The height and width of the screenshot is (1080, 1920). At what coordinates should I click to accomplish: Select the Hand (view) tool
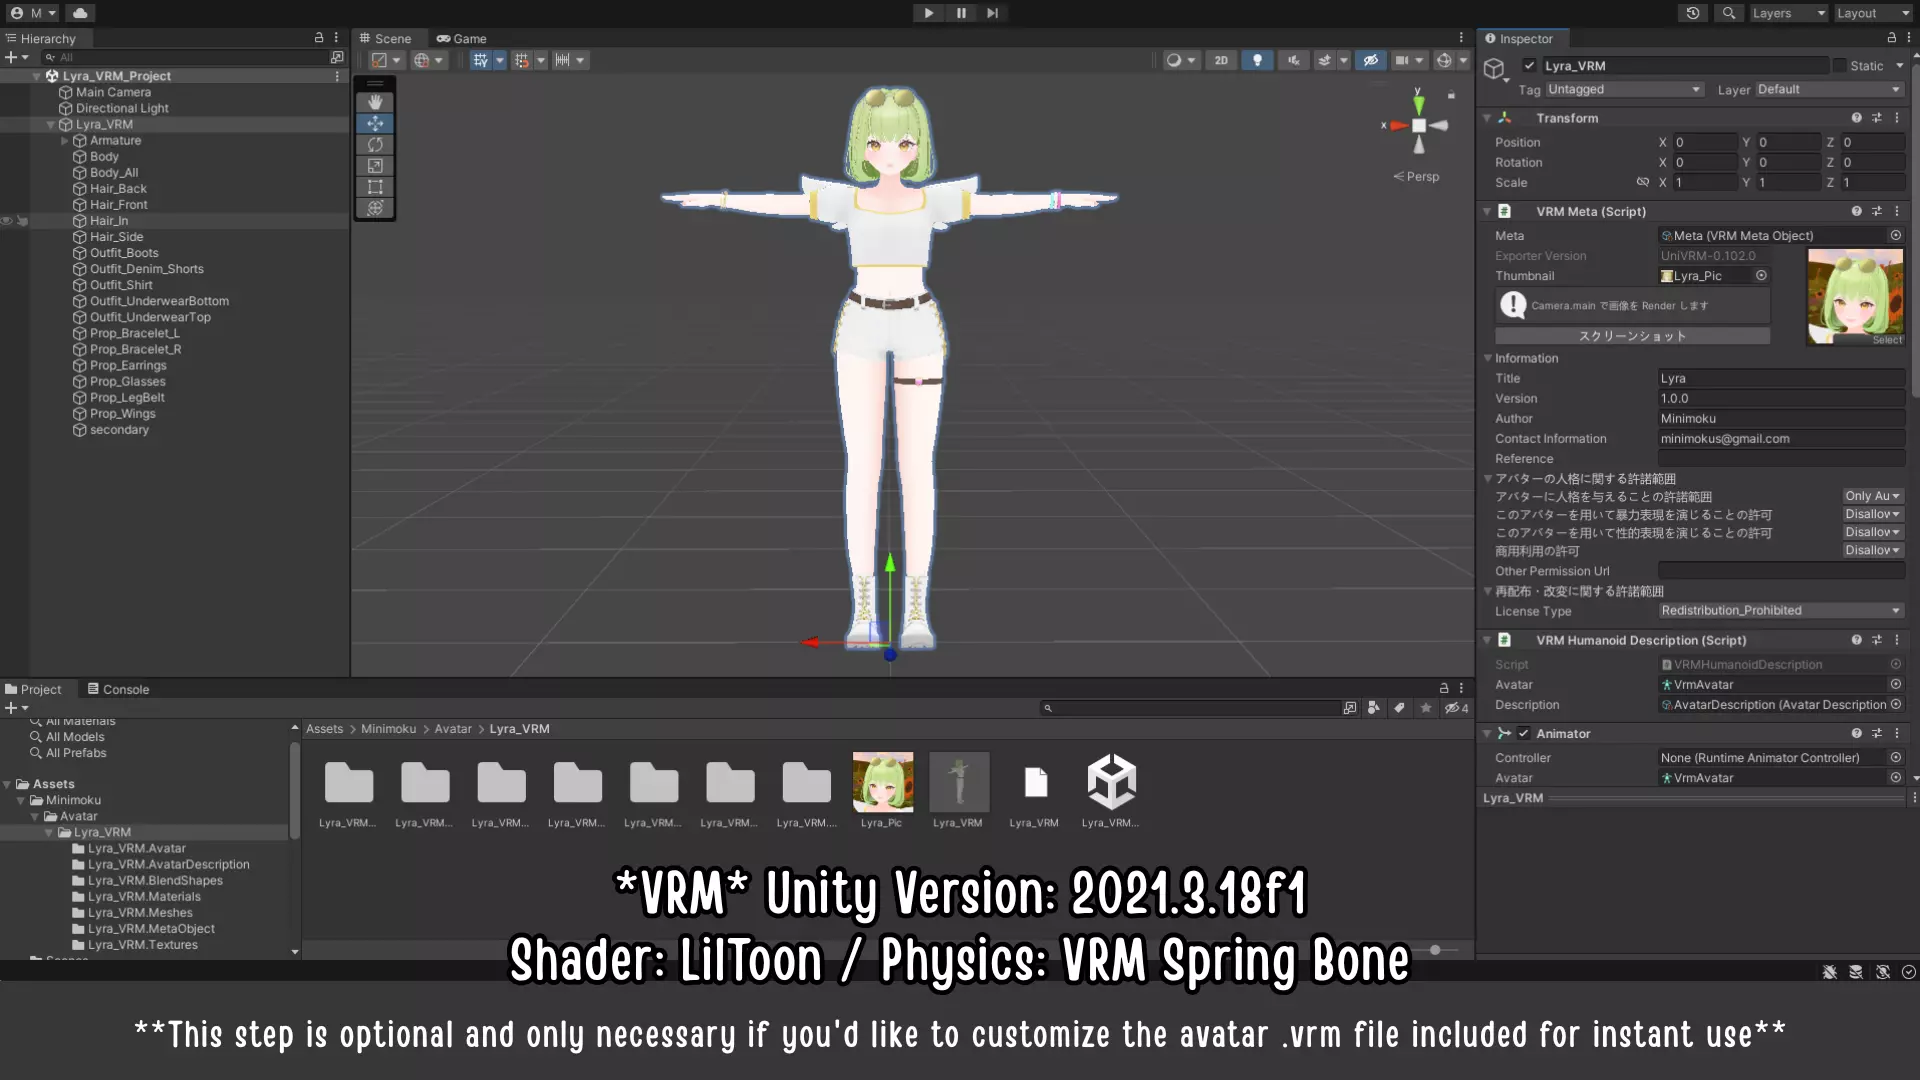pos(375,102)
